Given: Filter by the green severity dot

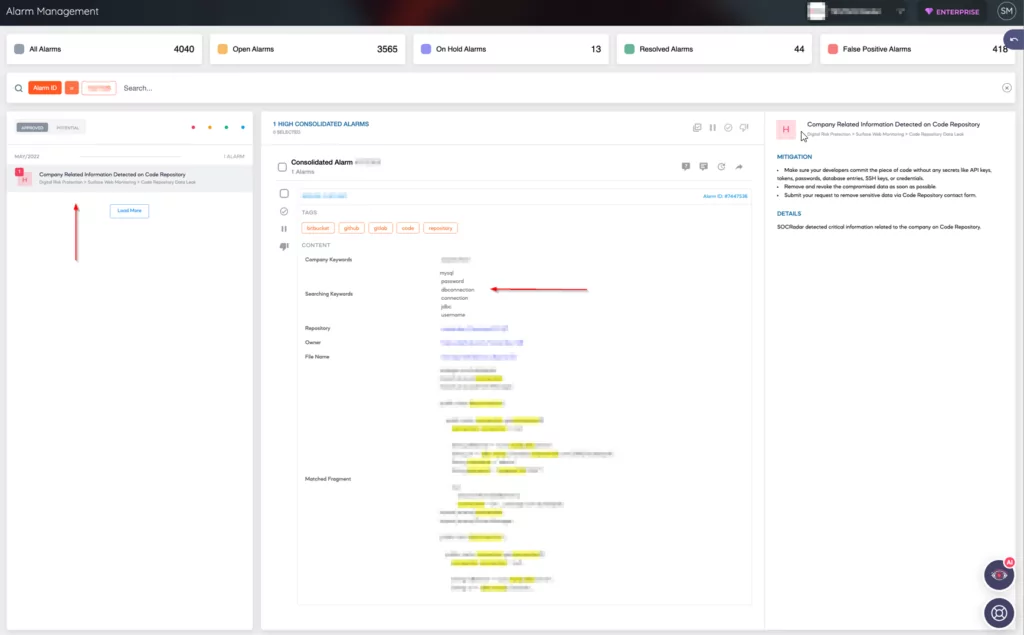Looking at the screenshot, I should [226, 127].
